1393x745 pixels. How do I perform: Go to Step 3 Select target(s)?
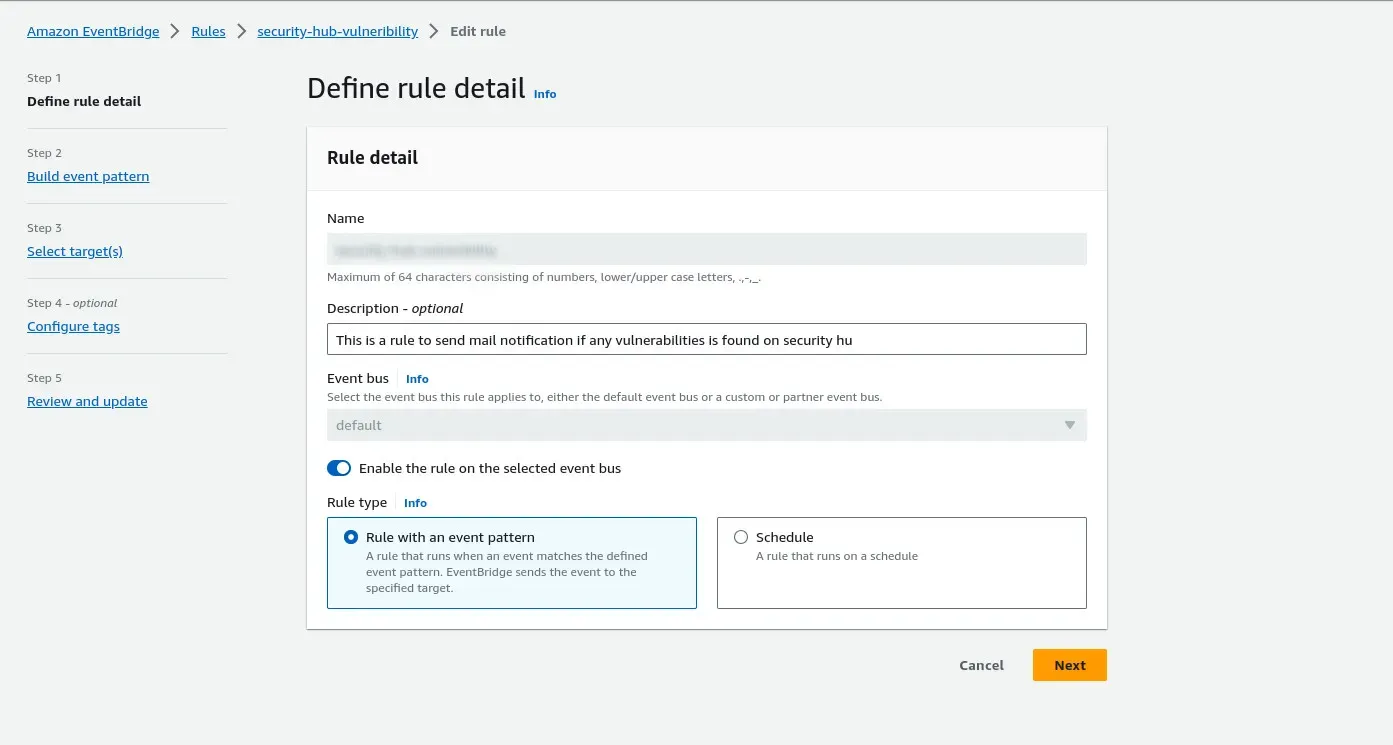click(75, 251)
